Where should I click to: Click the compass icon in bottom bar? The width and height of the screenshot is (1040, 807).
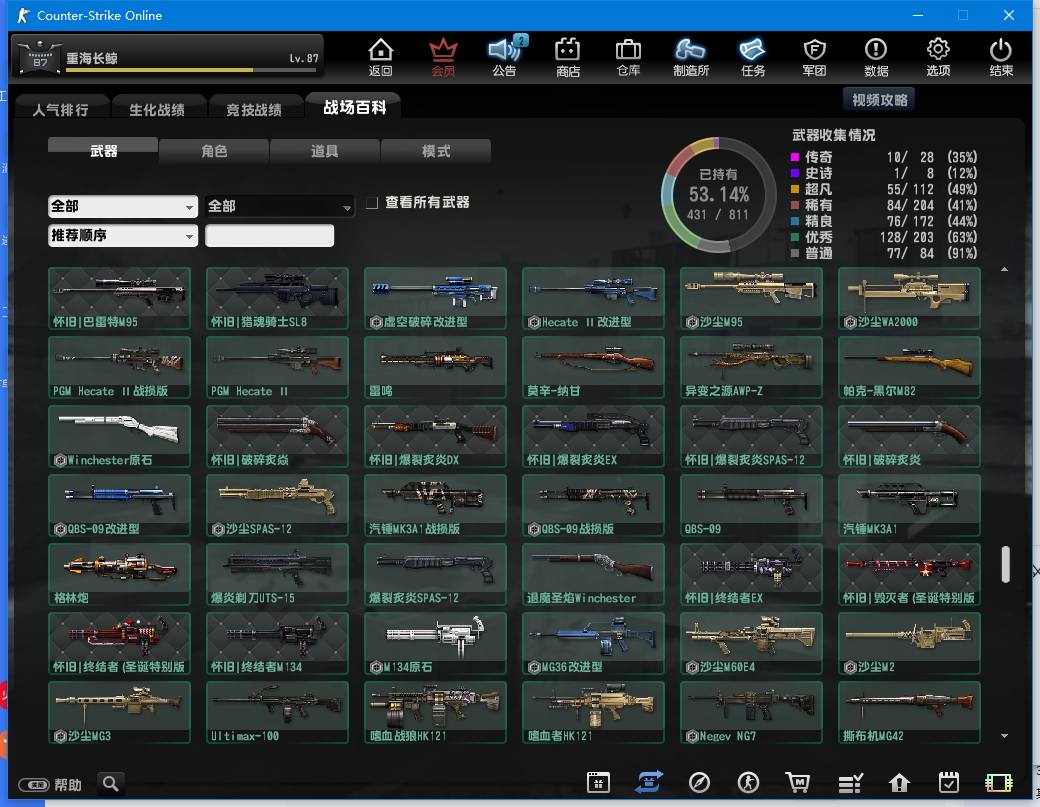click(x=699, y=782)
